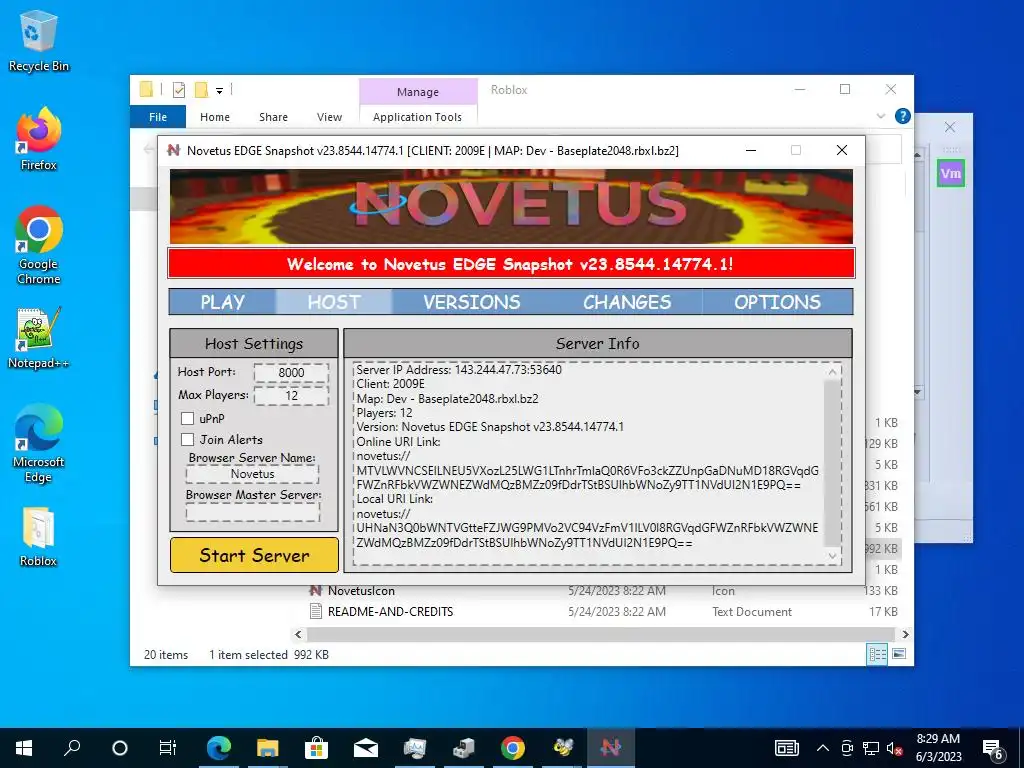
Task: Open Microsoft Edge from taskbar
Action: point(219,748)
